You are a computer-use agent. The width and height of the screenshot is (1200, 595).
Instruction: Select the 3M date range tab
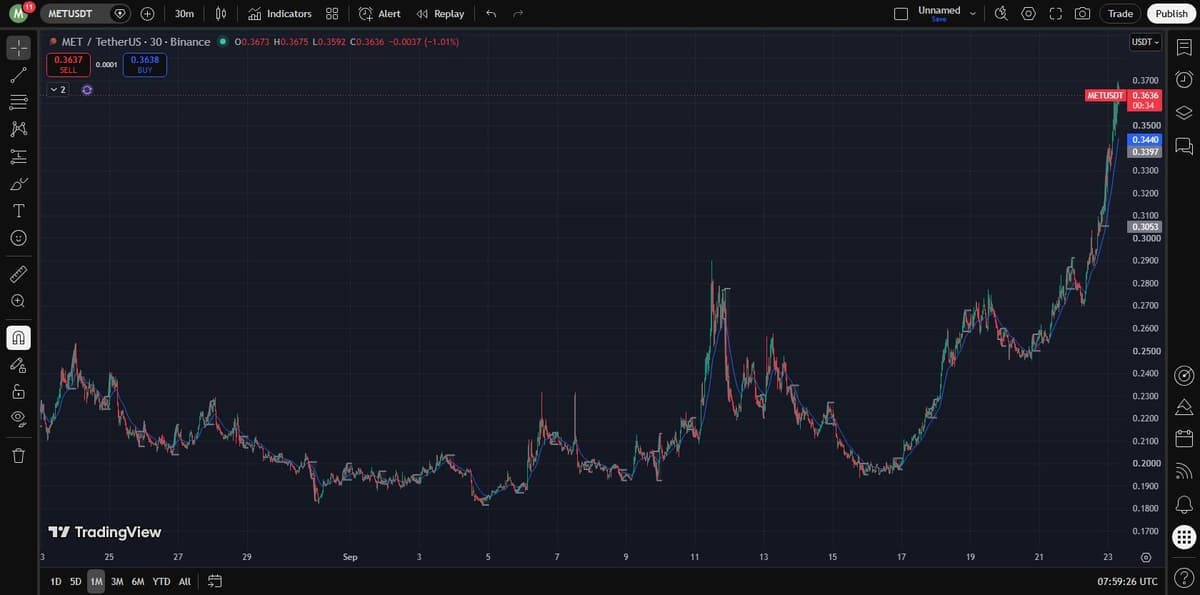click(117, 581)
